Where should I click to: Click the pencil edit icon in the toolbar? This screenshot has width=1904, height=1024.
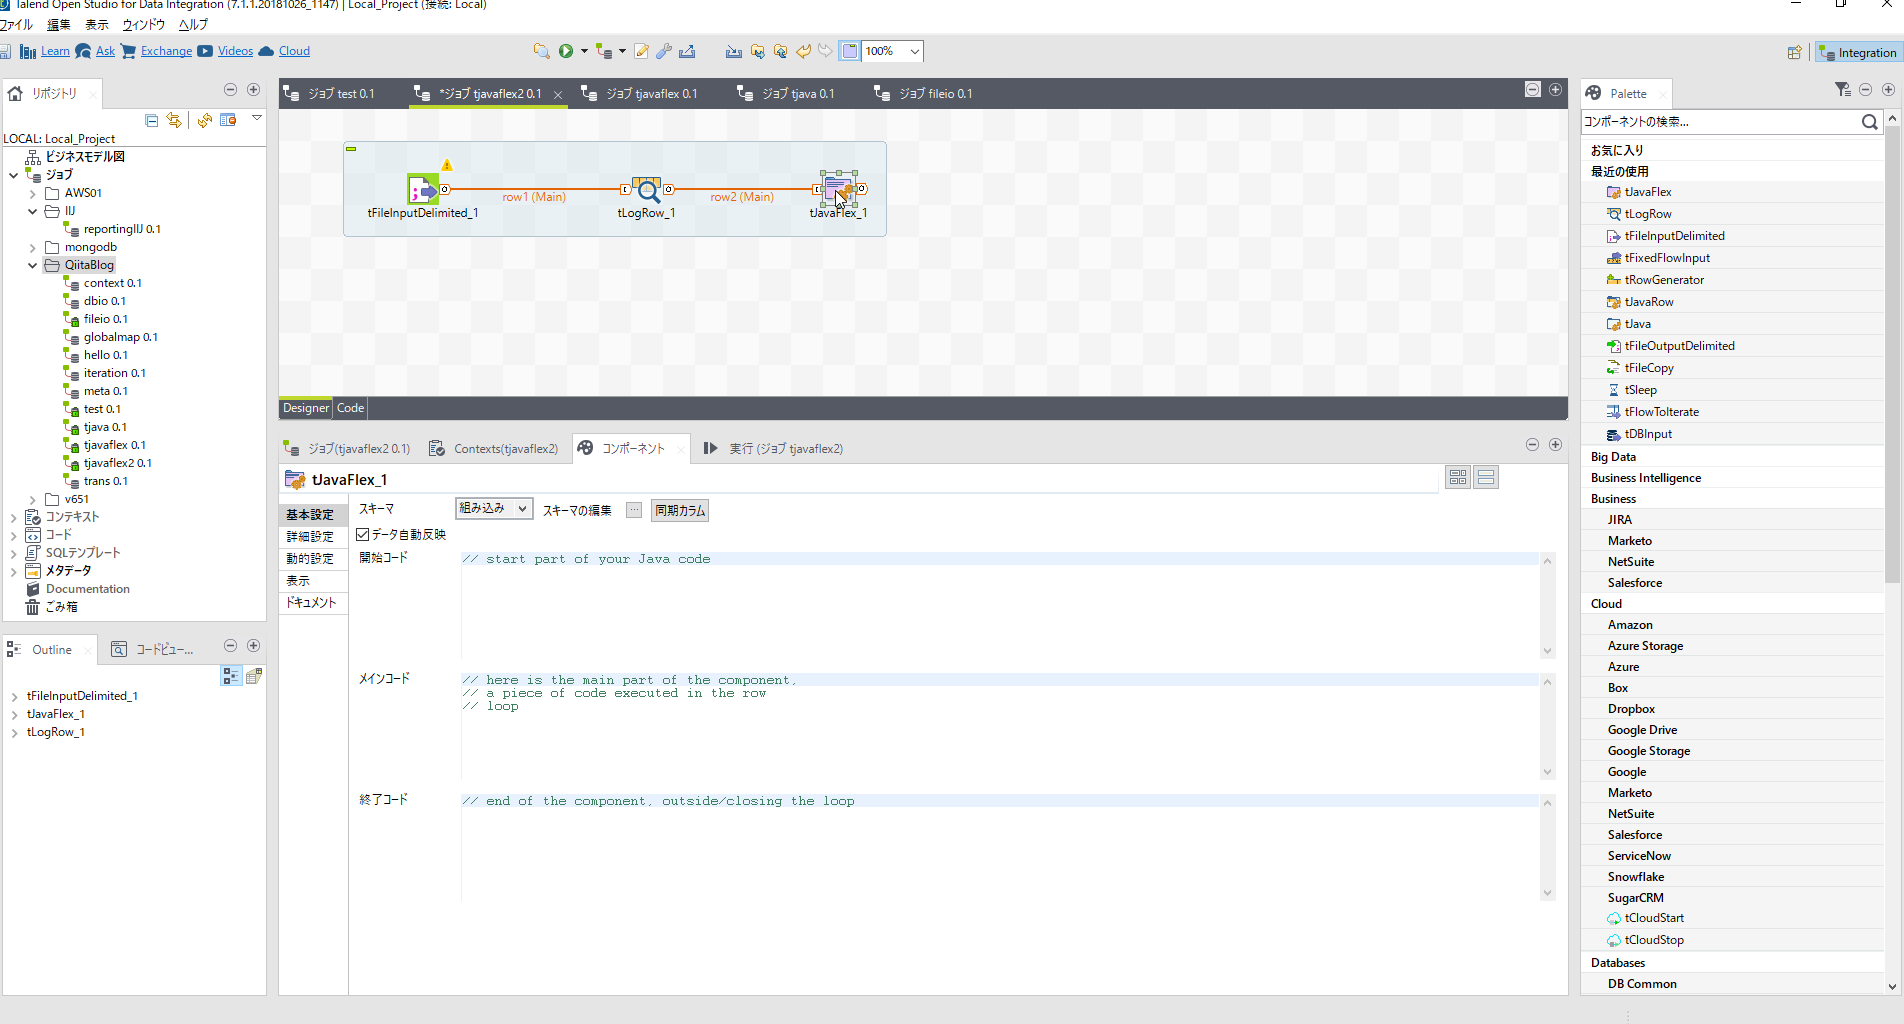pos(641,51)
